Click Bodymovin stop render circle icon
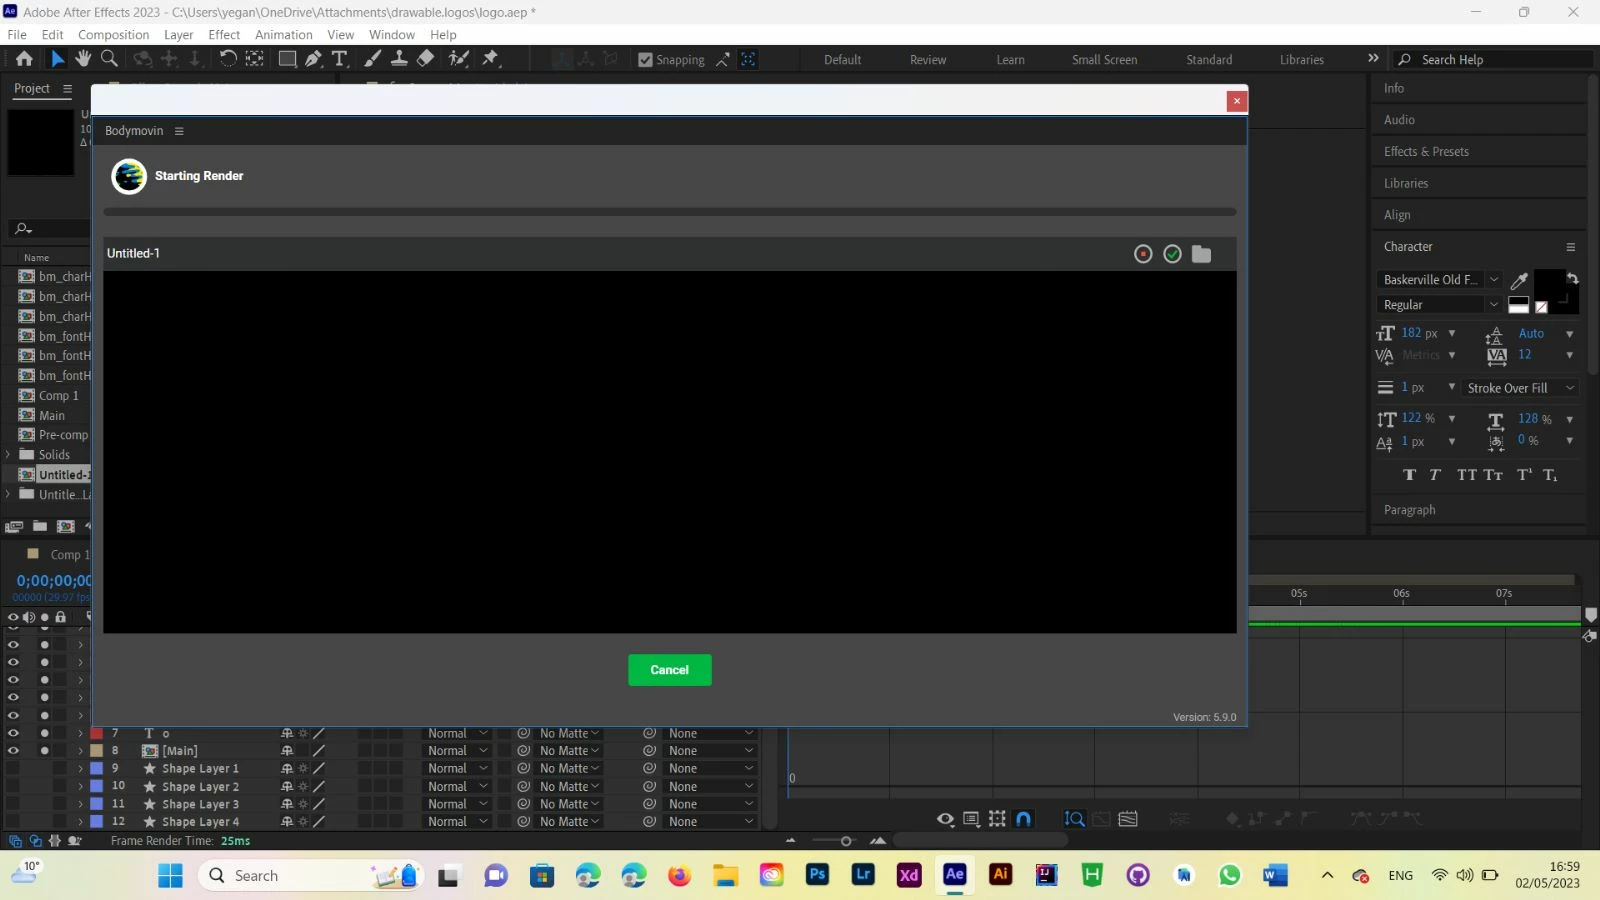 coord(1143,254)
